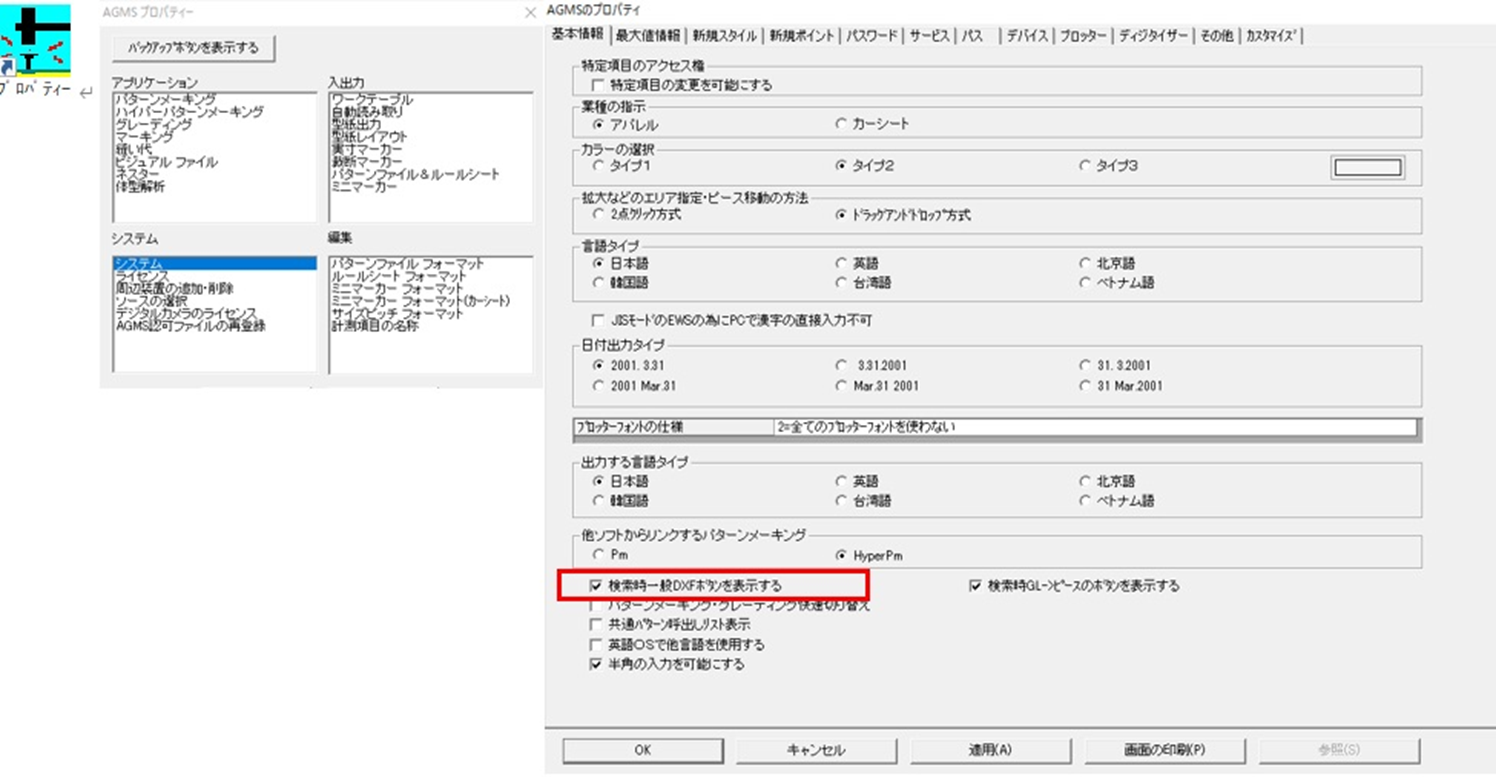1496x777 pixels.
Task: Click the 画面の印刷(P) button
Action: (x=1166, y=750)
